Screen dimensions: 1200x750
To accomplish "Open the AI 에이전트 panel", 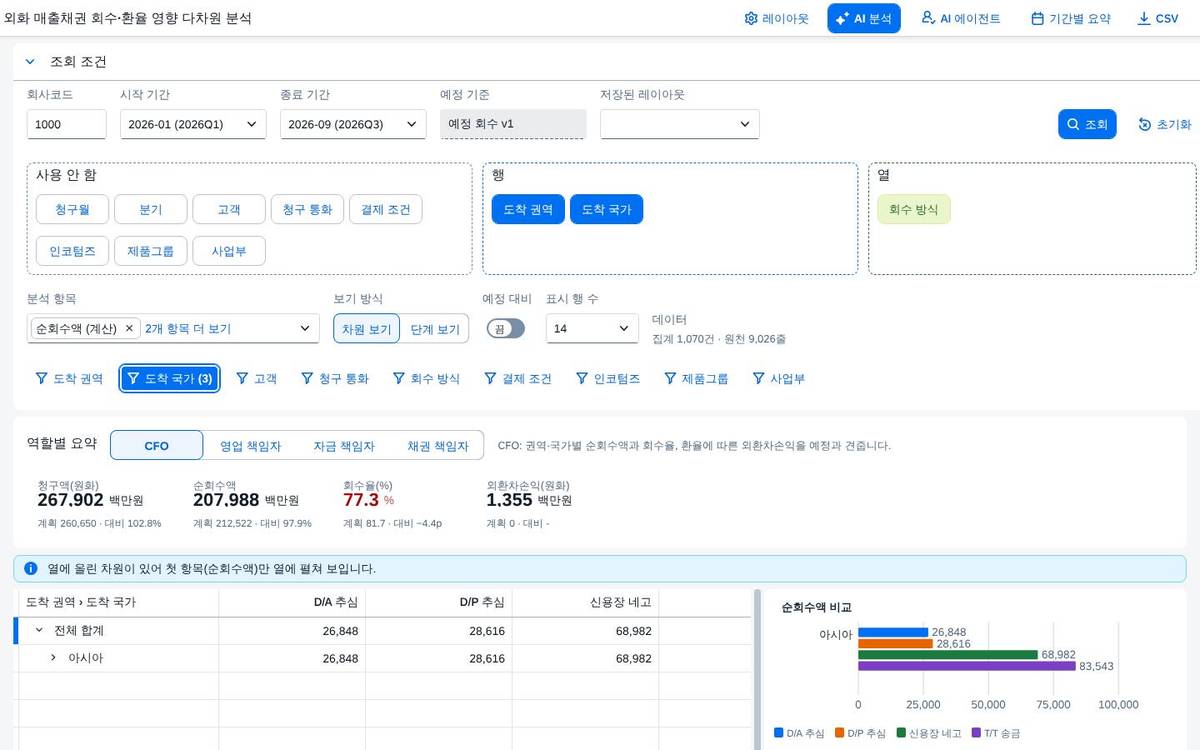I will [960, 18].
